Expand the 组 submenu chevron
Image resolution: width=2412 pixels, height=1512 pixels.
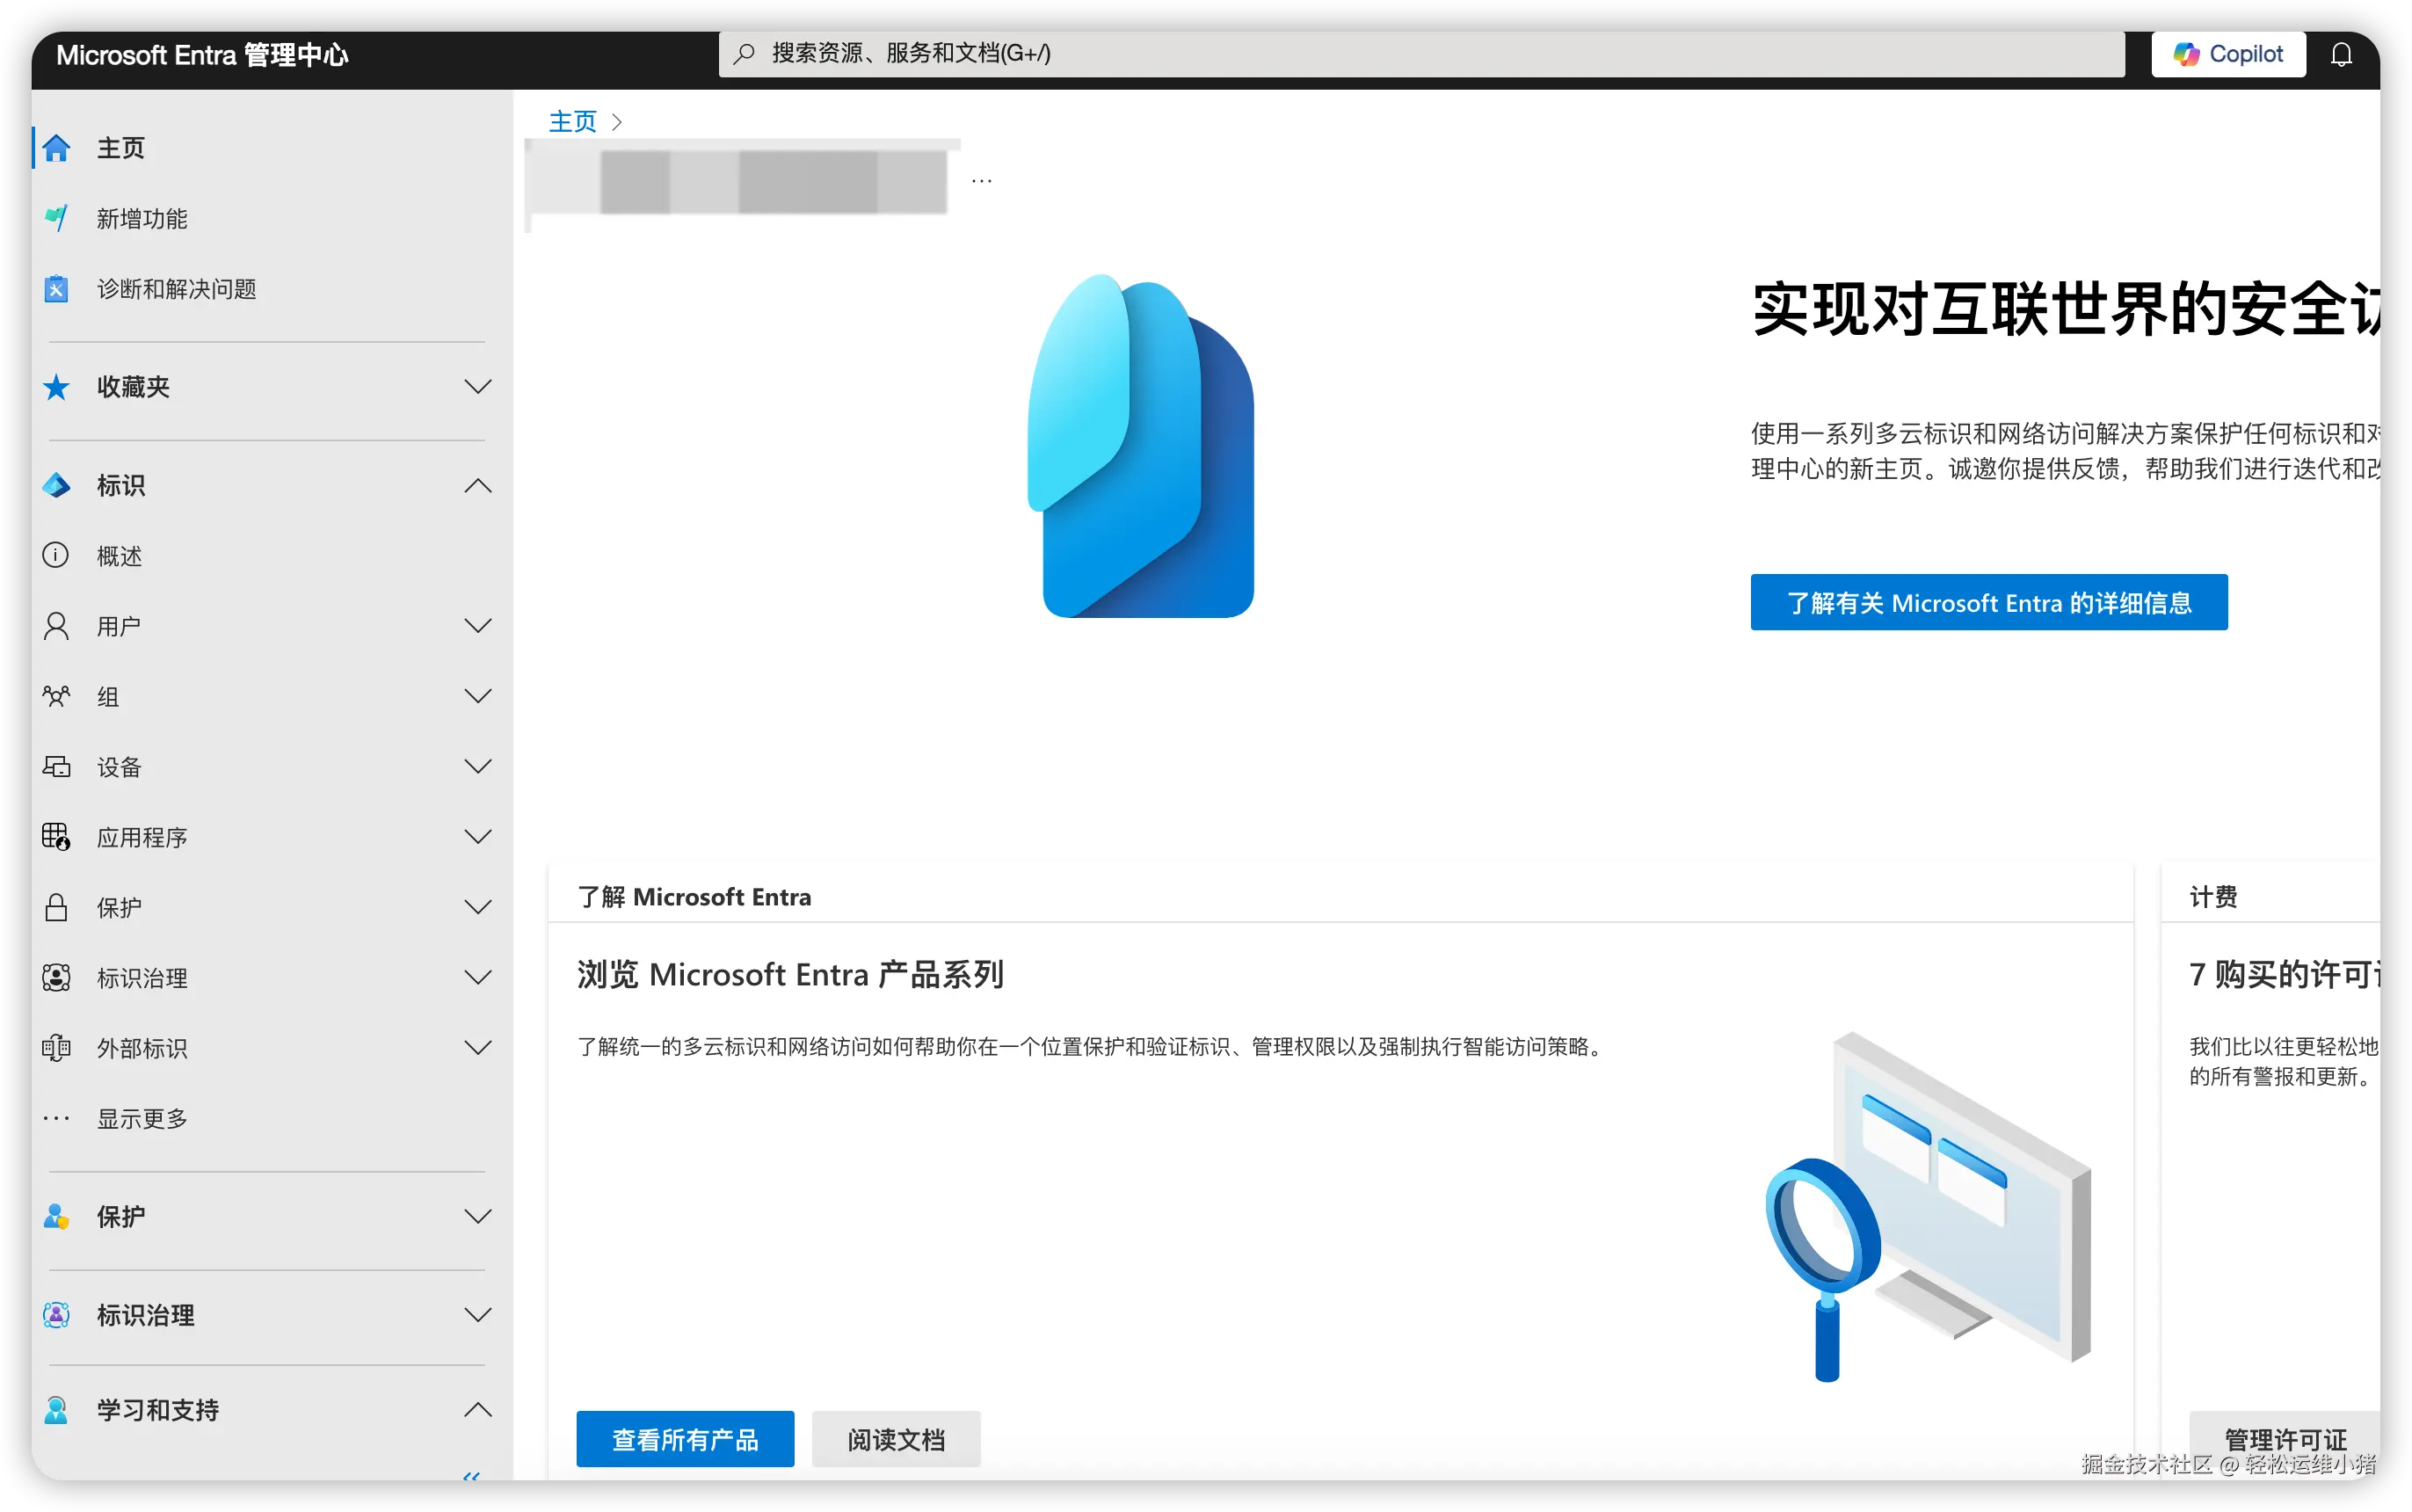(478, 696)
